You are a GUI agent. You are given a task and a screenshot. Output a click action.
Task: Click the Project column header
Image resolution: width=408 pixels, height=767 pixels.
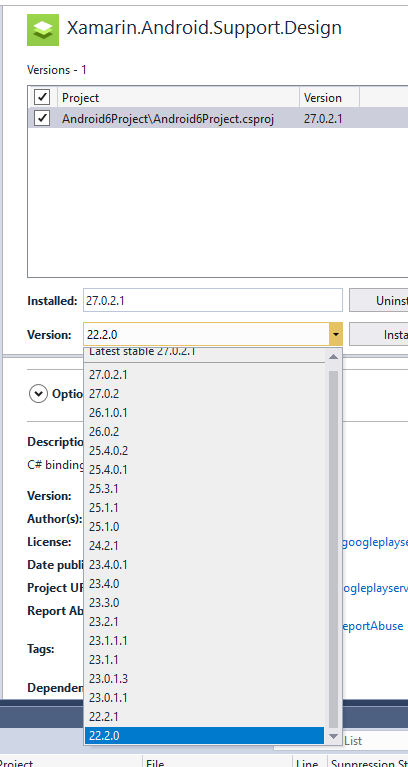[179, 97]
